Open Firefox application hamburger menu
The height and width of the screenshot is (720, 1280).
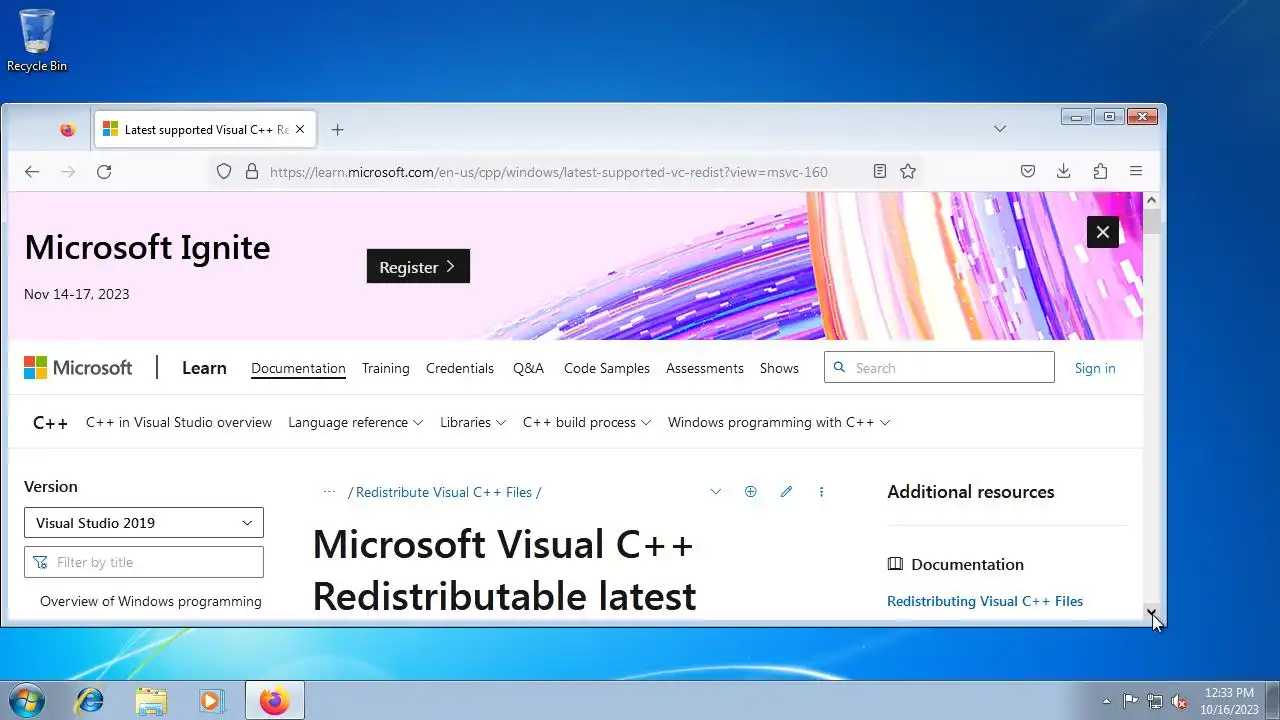(x=1136, y=172)
